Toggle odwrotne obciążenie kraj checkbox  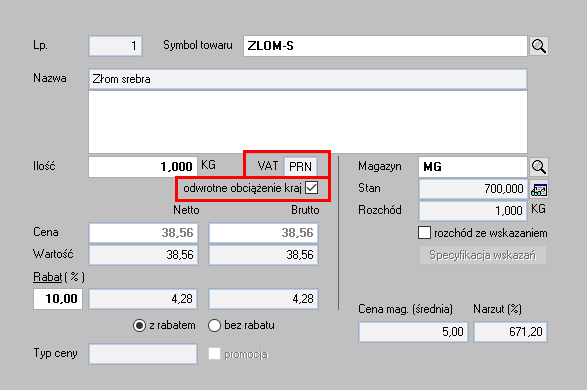[x=311, y=188]
